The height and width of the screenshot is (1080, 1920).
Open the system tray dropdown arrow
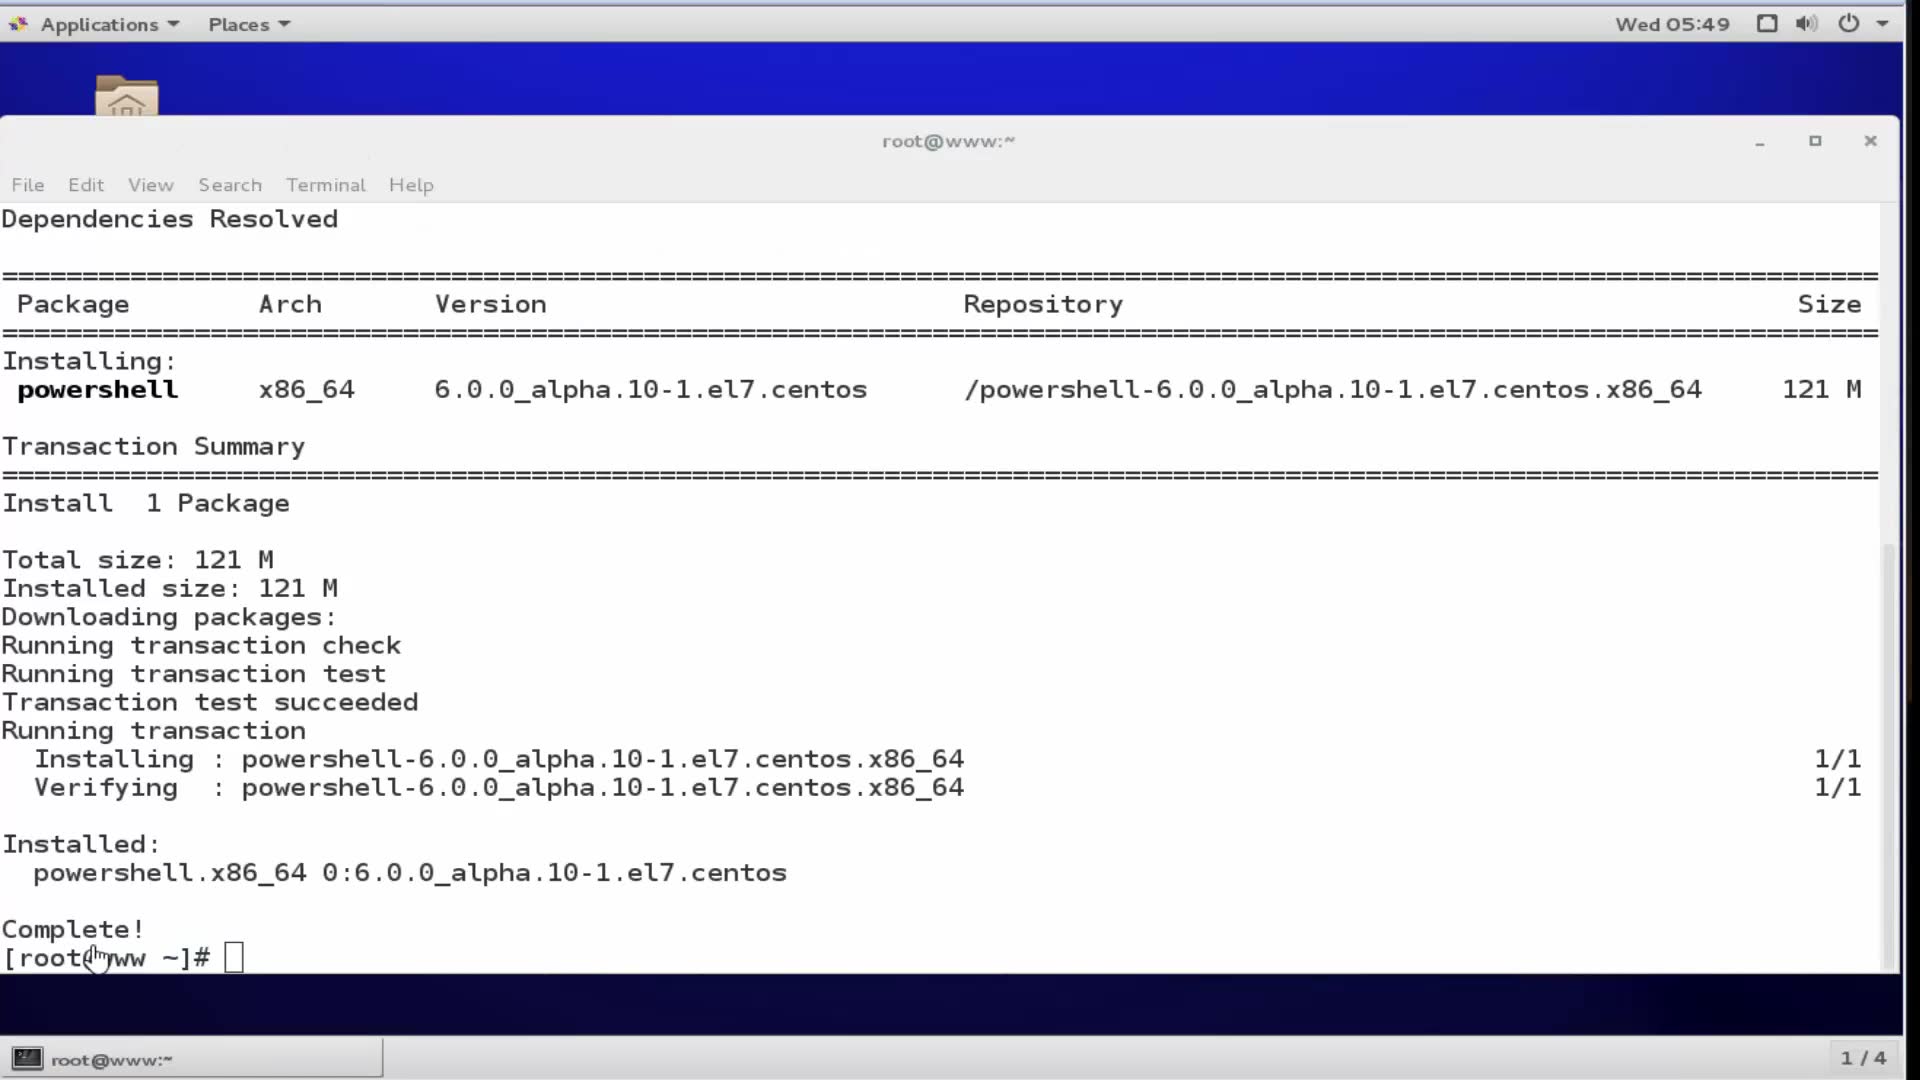coord(1885,23)
